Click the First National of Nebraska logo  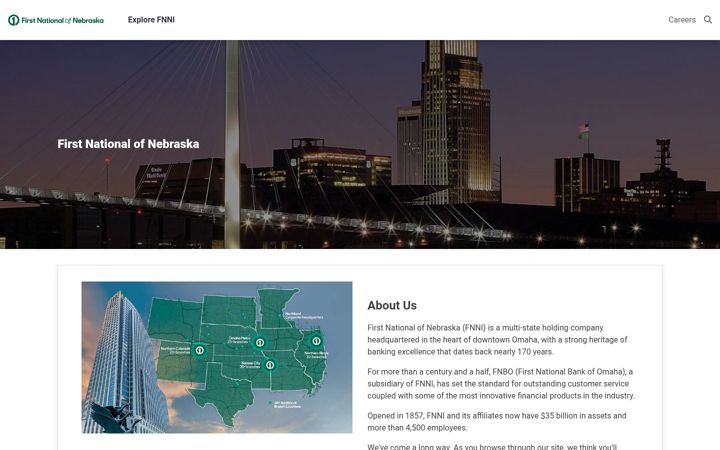point(56,20)
